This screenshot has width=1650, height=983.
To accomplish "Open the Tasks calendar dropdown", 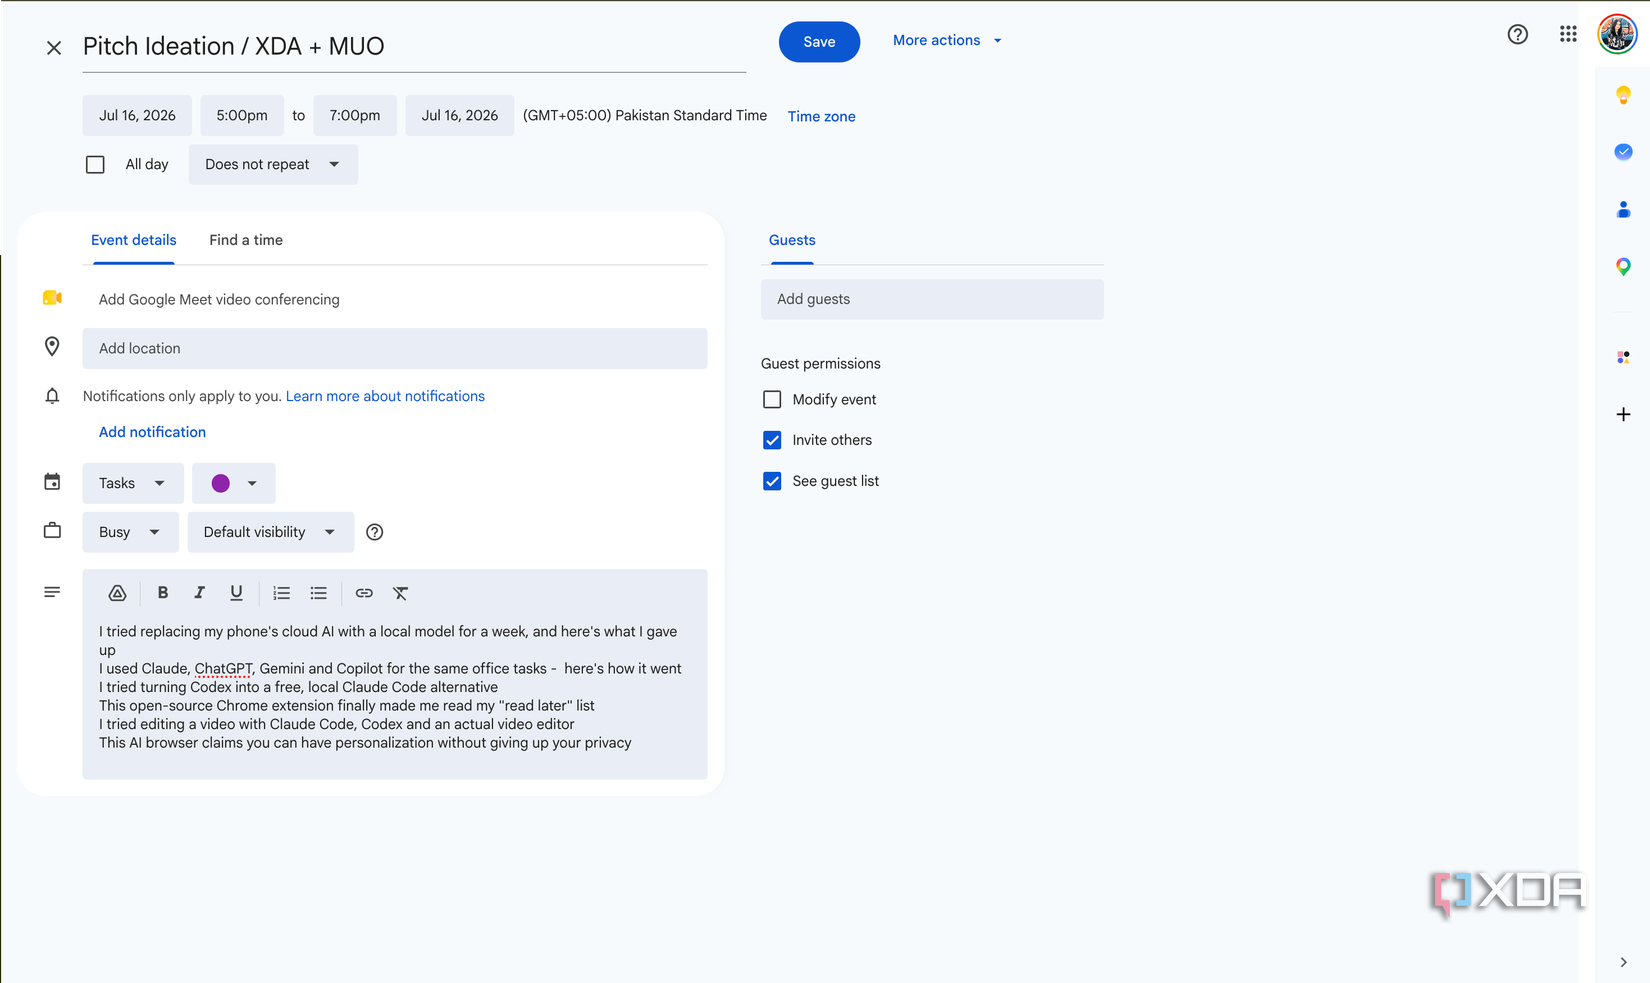I will click(x=133, y=483).
